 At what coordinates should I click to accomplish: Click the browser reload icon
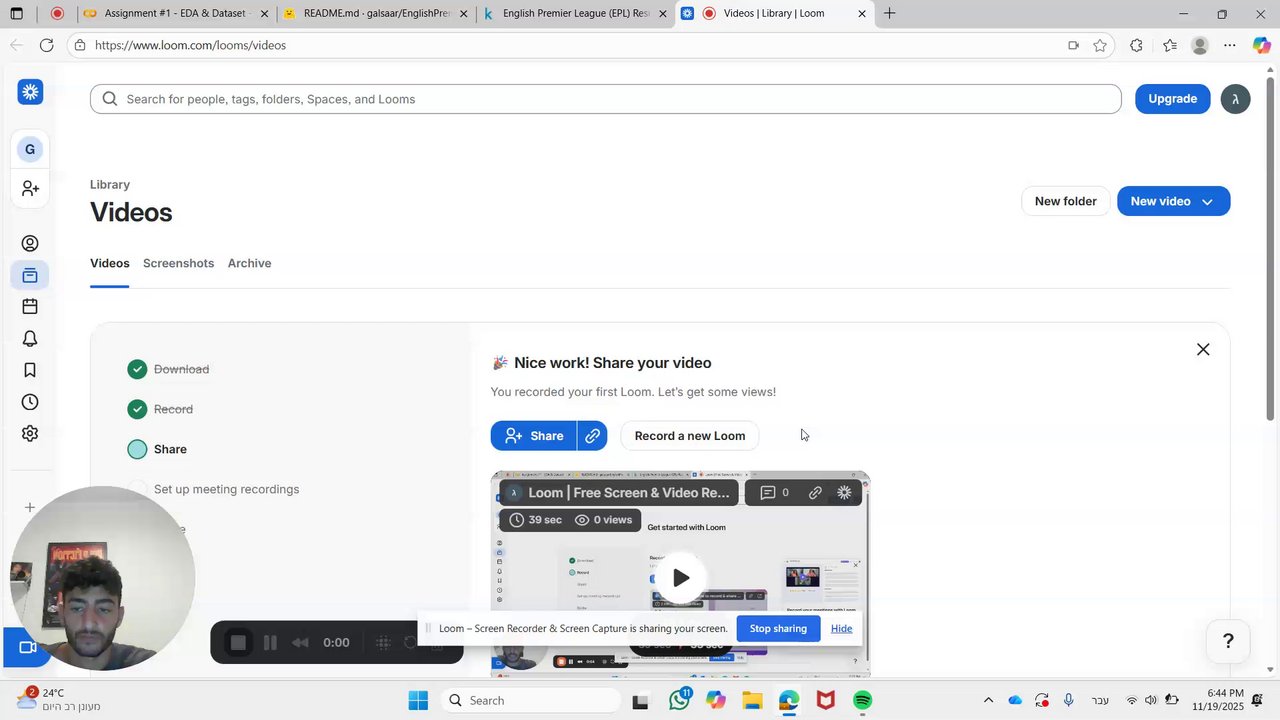pyautogui.click(x=46, y=45)
